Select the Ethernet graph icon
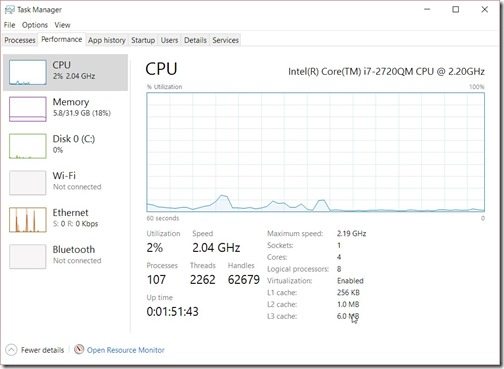The height and width of the screenshot is (369, 504). tap(28, 220)
